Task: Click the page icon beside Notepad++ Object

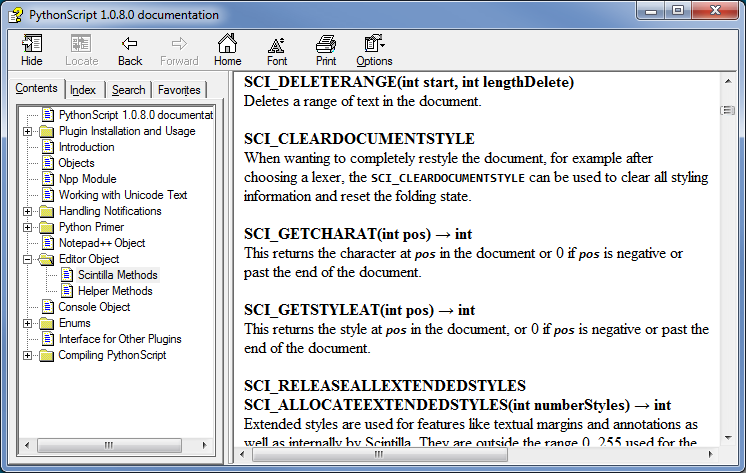Action: click(x=48, y=243)
